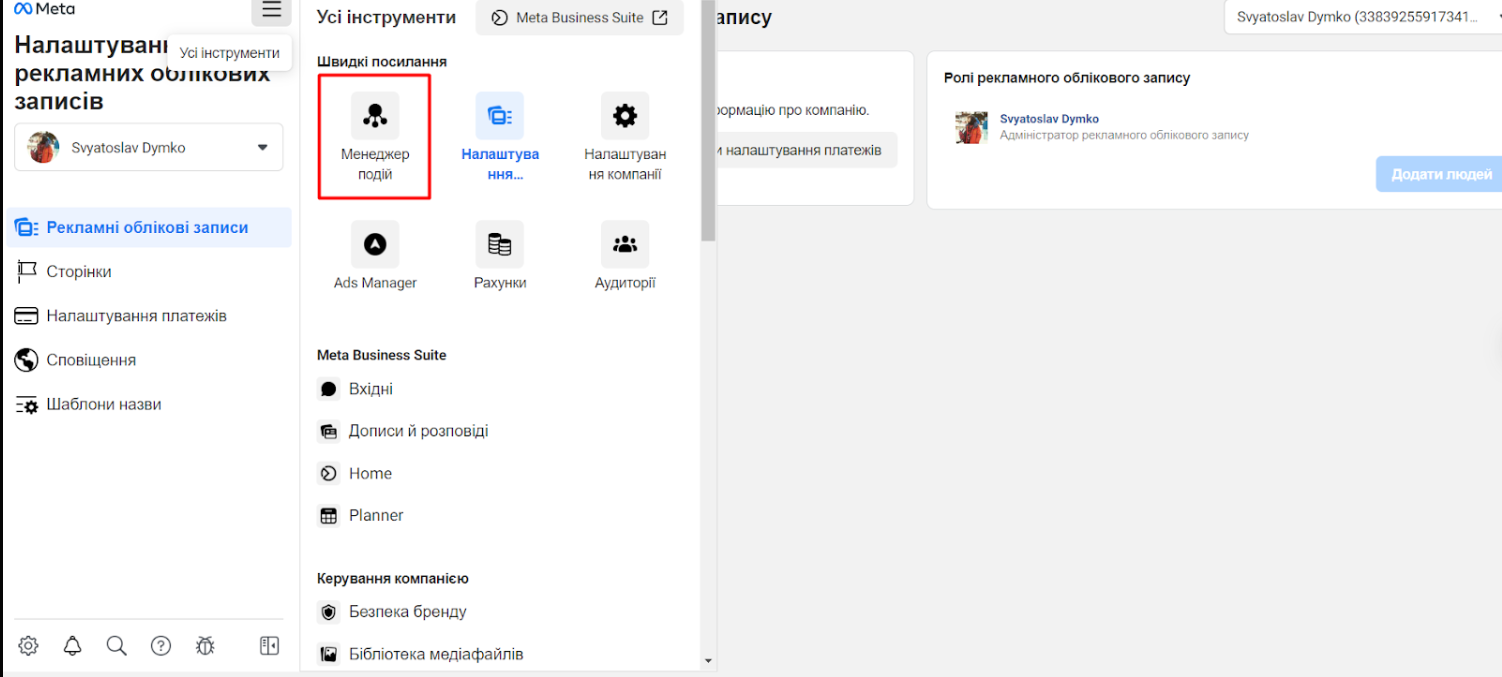
Task: Select Сторінки in sidebar
Action: point(149,272)
